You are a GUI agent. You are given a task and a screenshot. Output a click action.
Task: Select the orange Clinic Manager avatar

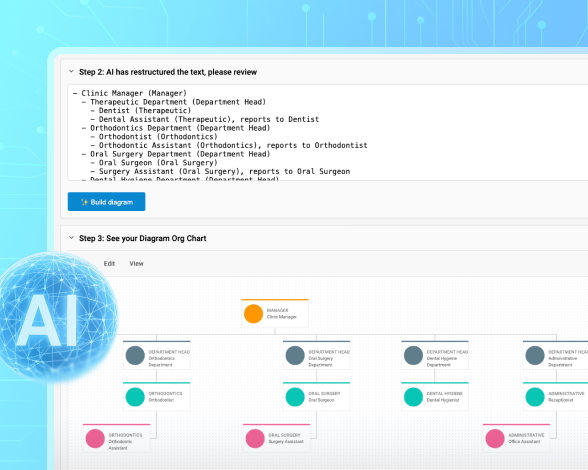pos(253,314)
